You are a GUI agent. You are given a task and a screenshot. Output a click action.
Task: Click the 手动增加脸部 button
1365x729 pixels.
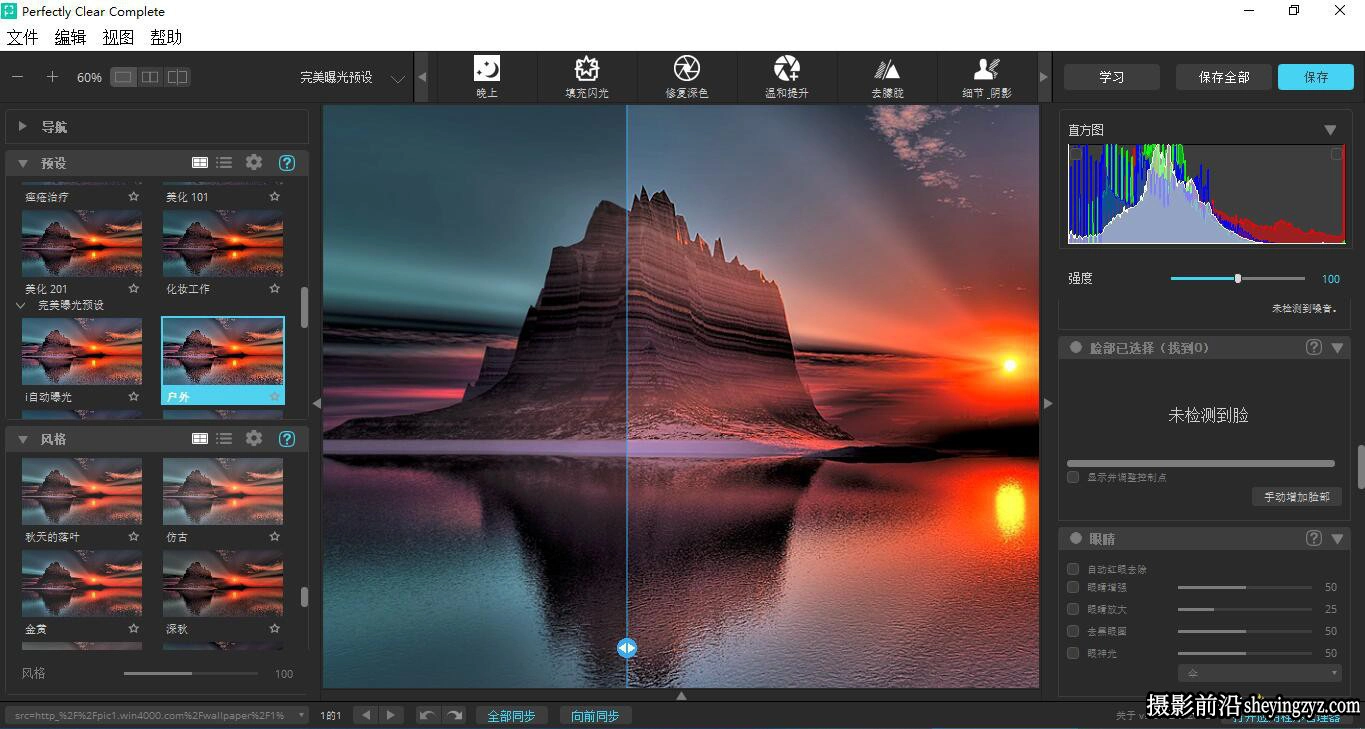[x=1296, y=497]
